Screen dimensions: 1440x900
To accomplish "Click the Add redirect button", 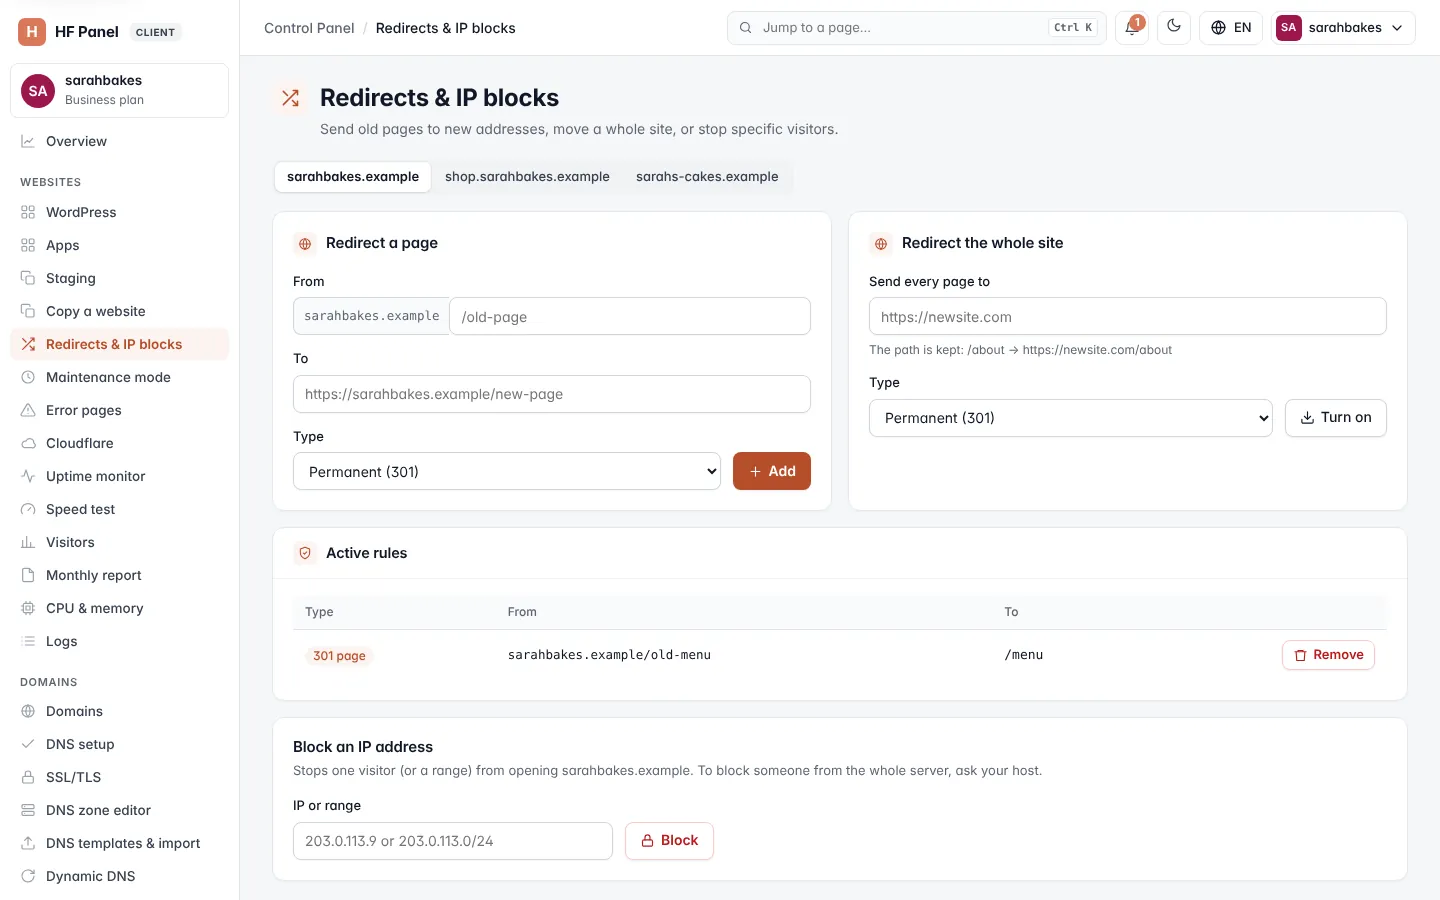I will tap(772, 471).
